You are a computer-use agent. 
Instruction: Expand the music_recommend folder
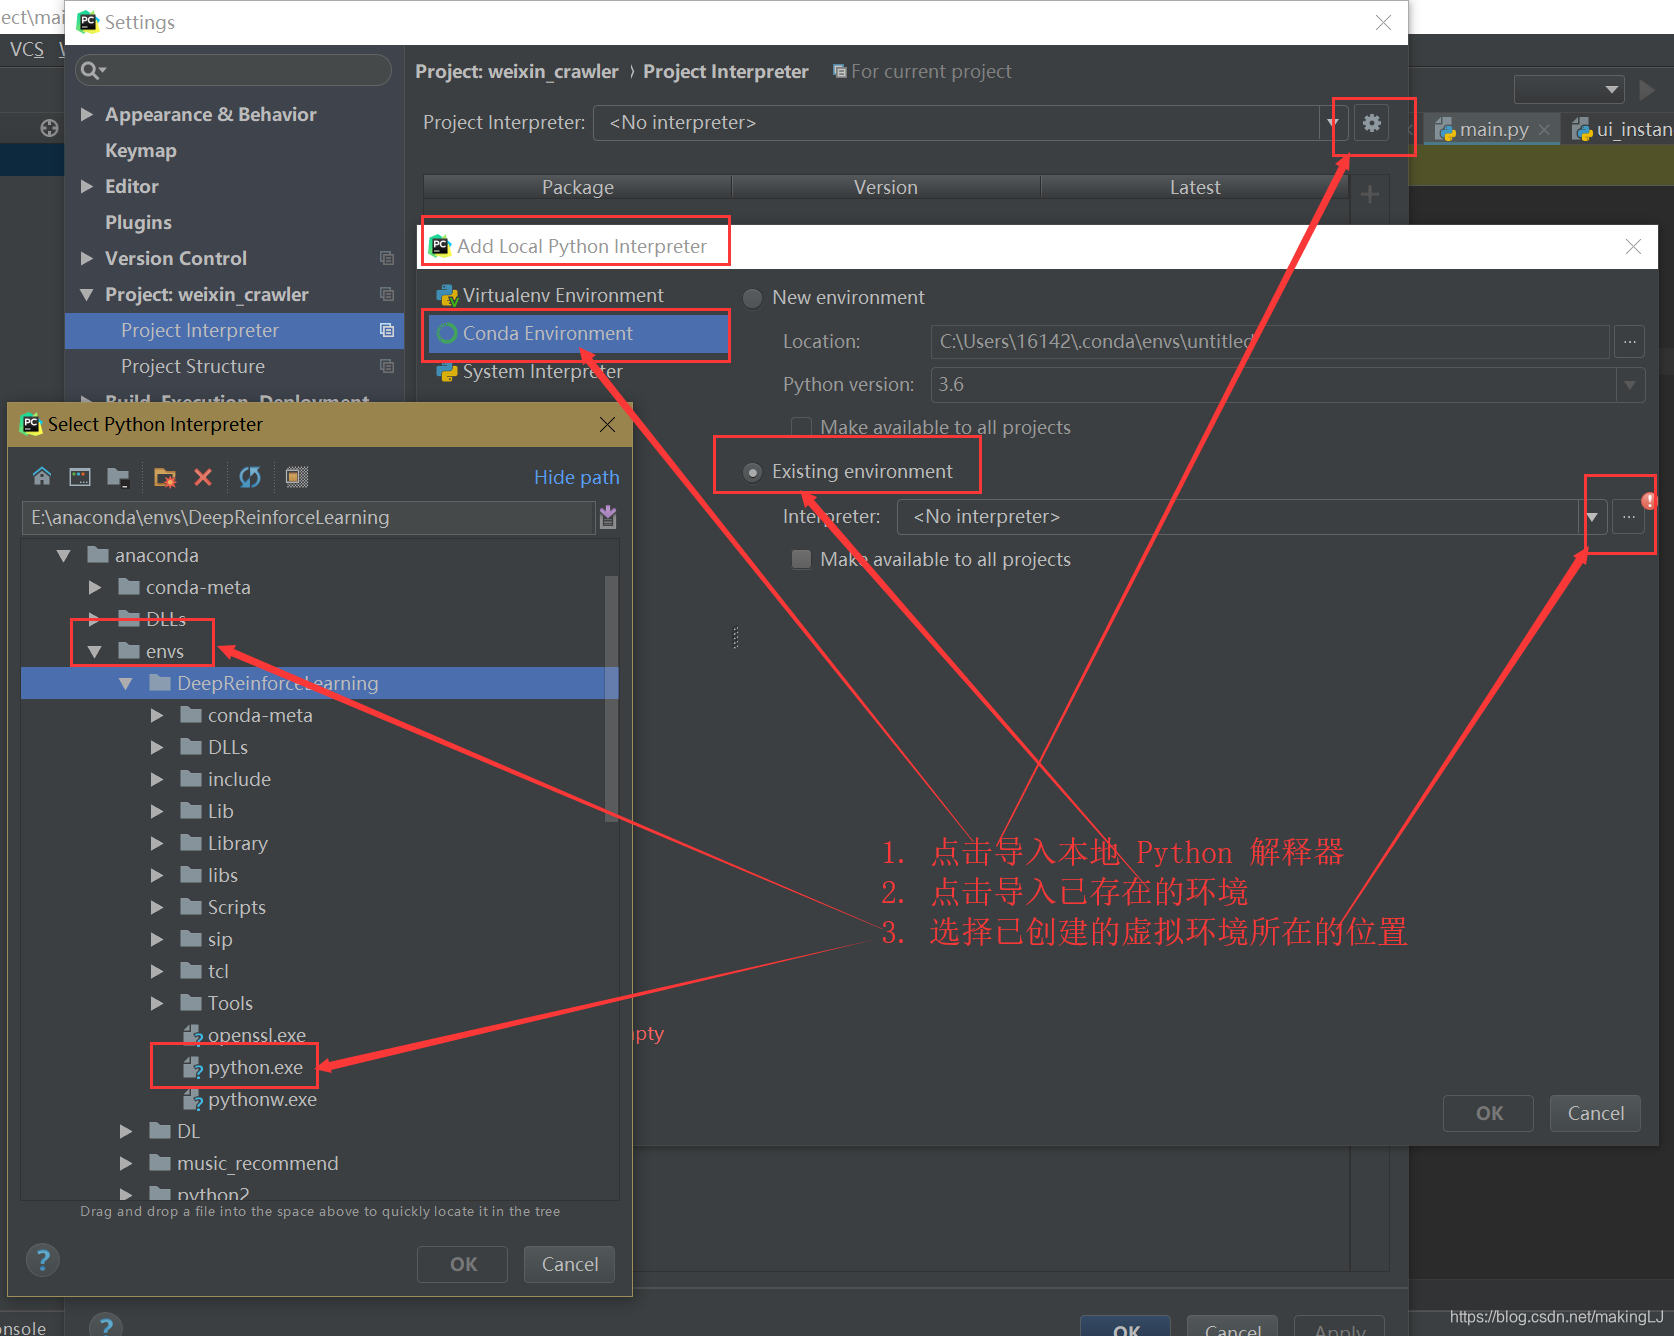[x=126, y=1163]
